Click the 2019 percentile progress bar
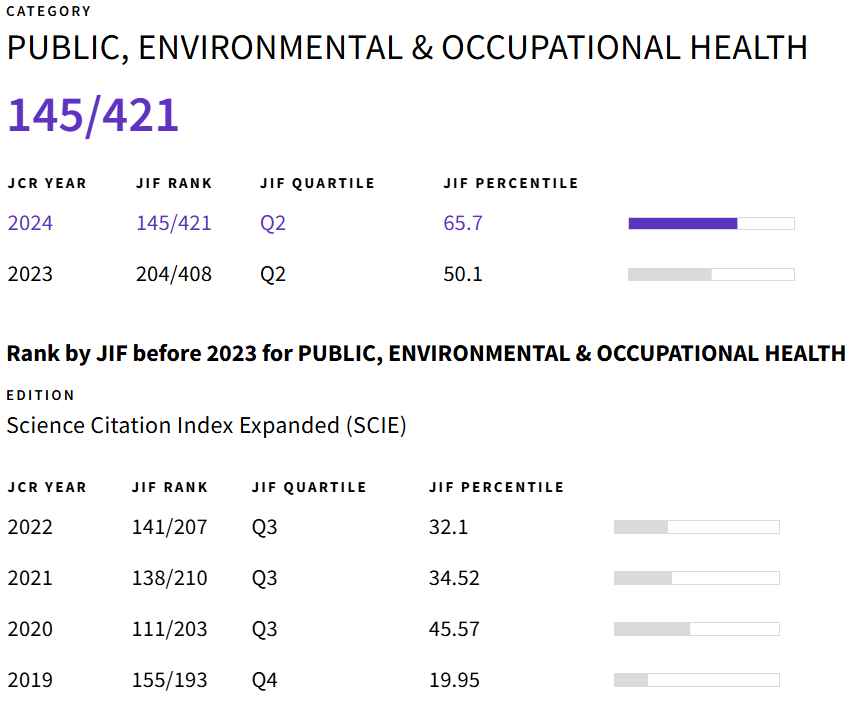 (x=696, y=680)
